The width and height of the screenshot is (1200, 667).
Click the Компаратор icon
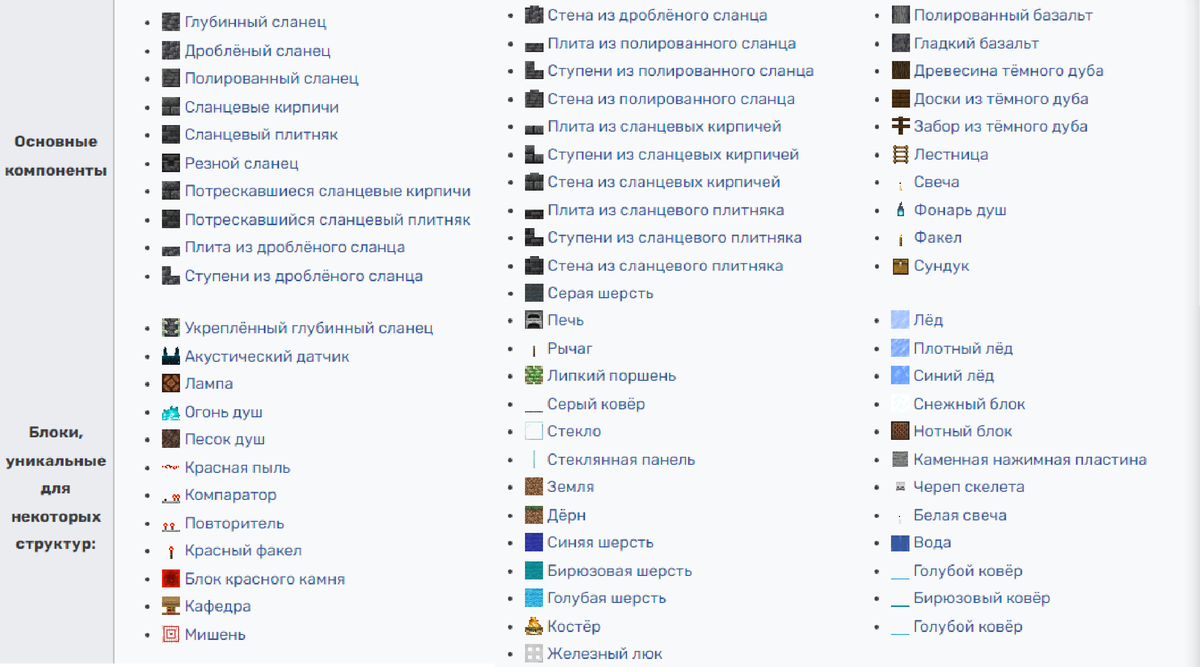[170, 495]
